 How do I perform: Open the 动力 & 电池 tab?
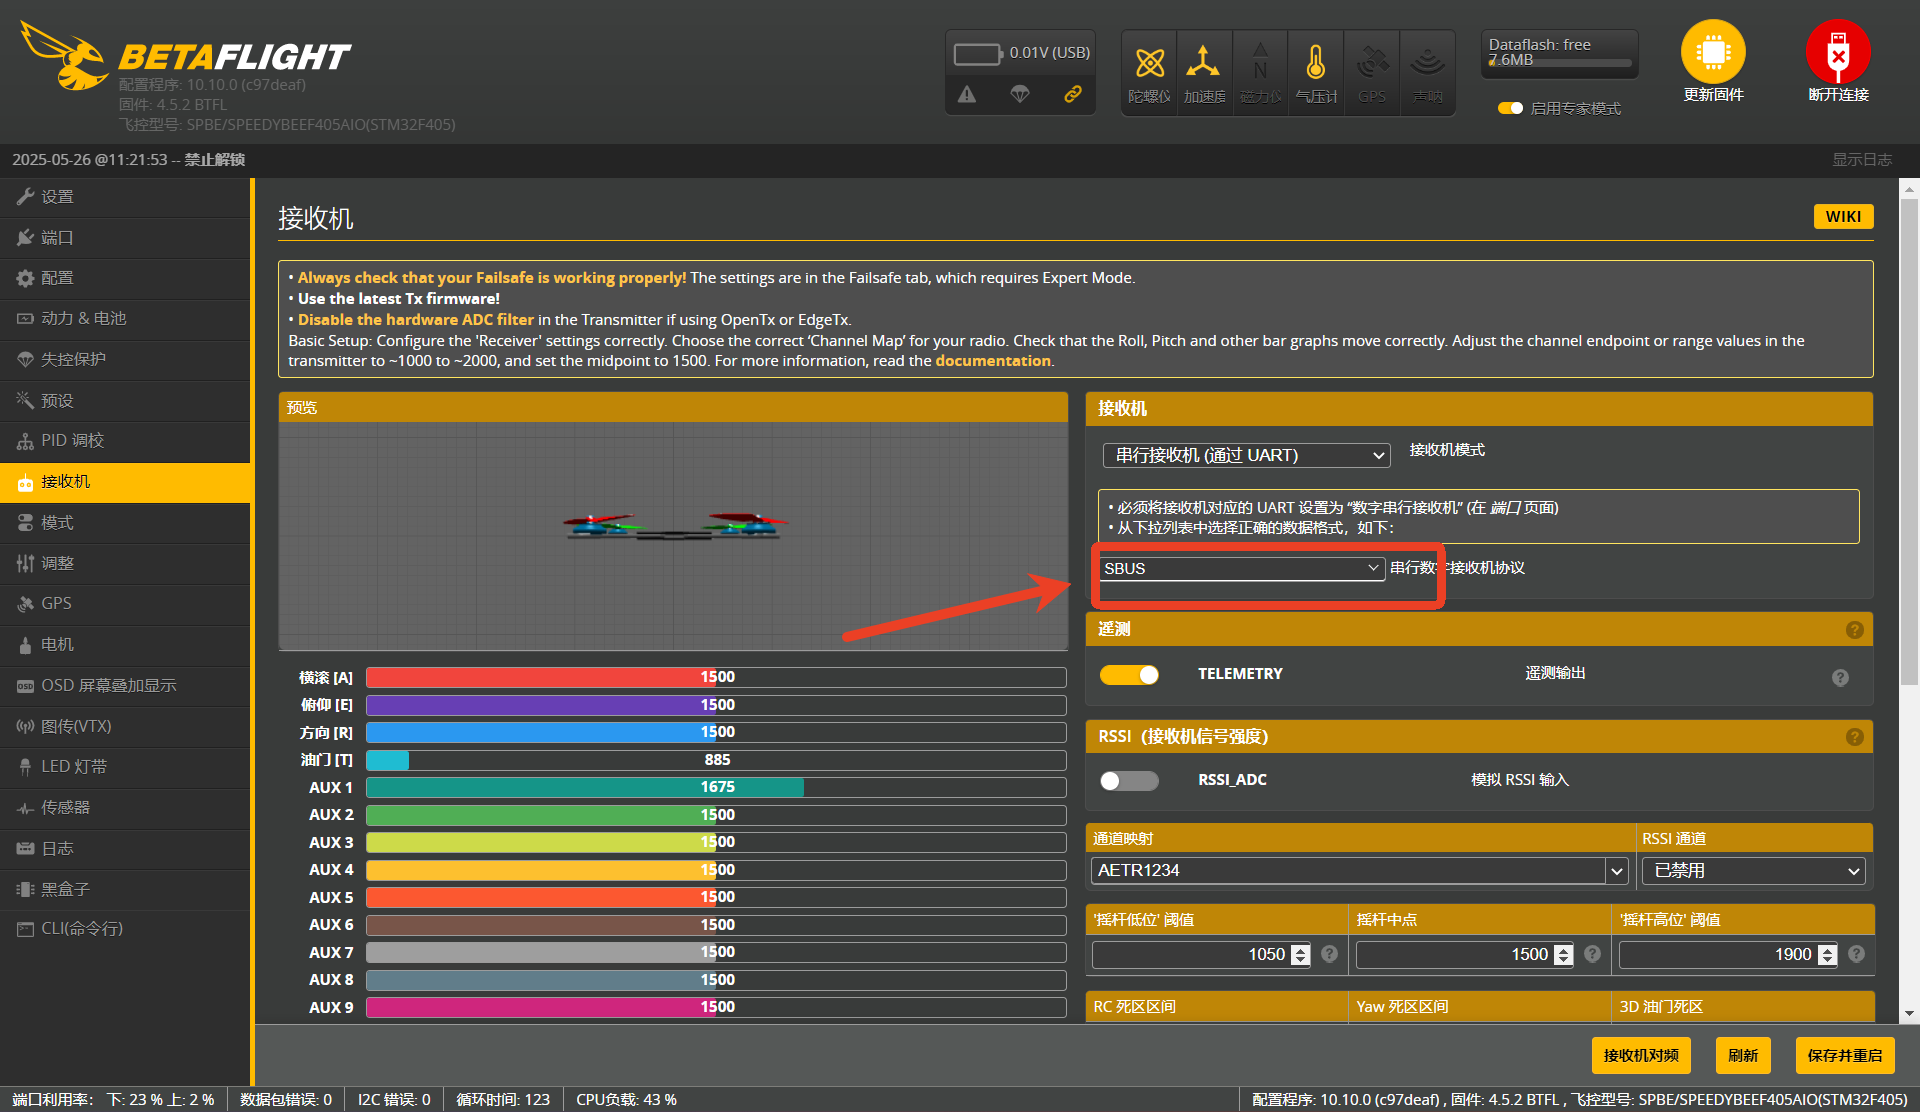coord(125,318)
